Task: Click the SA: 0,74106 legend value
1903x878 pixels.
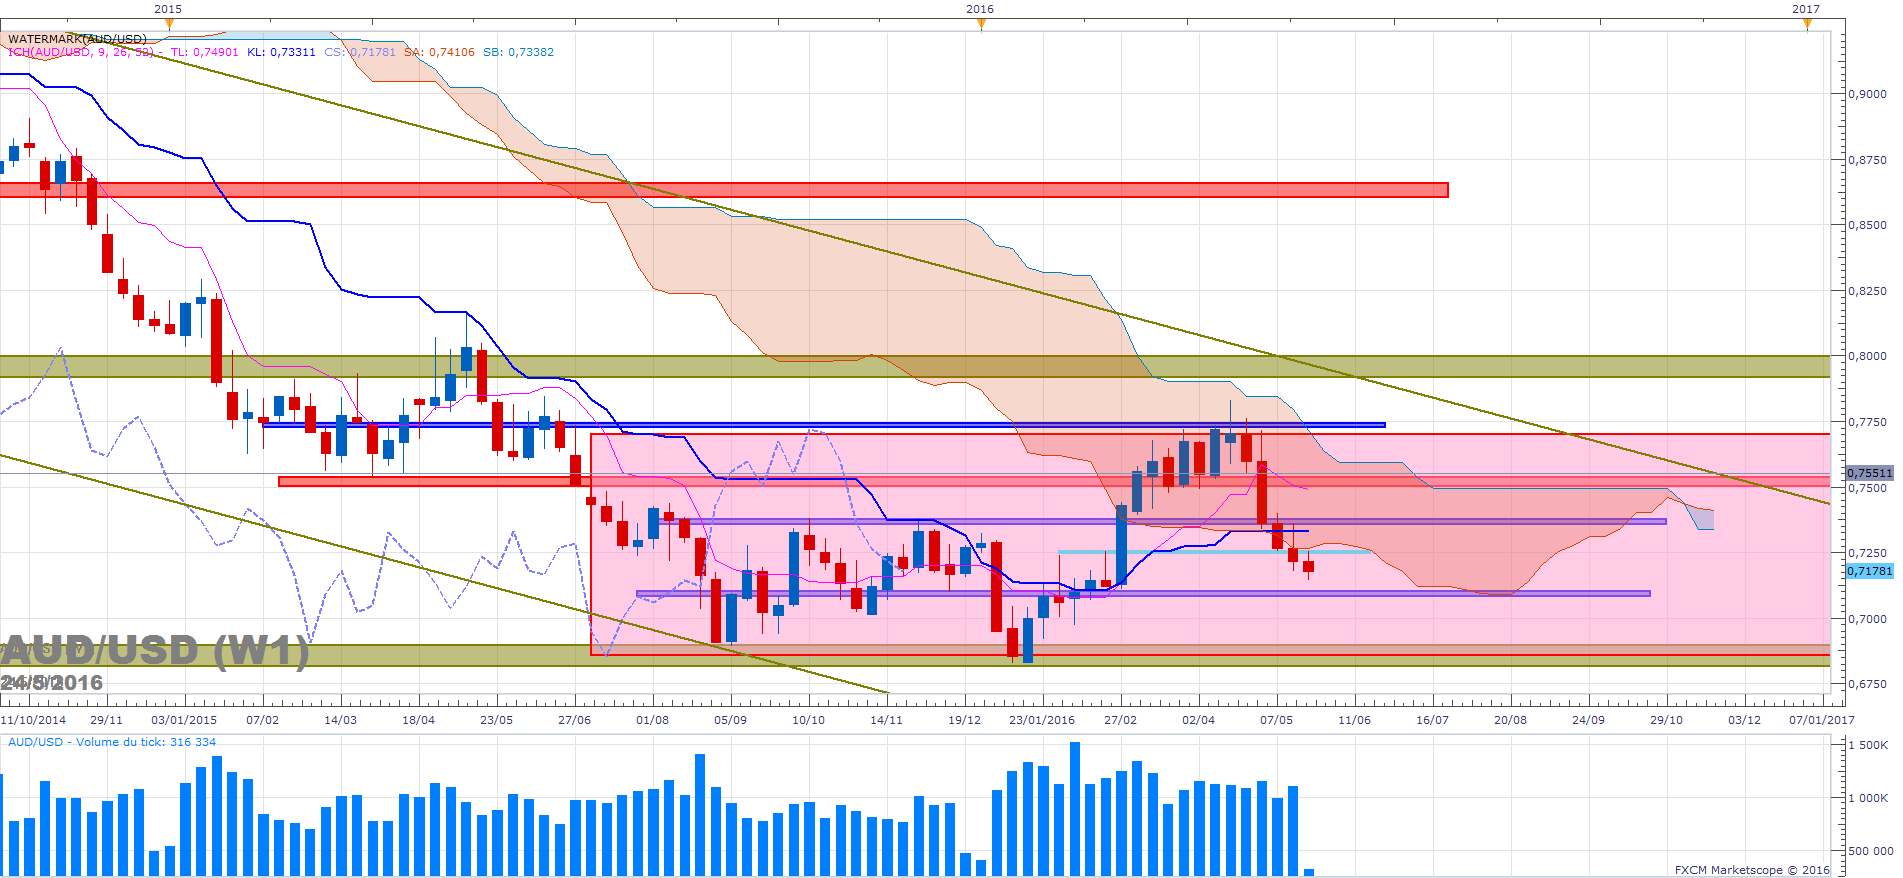Action: (439, 52)
